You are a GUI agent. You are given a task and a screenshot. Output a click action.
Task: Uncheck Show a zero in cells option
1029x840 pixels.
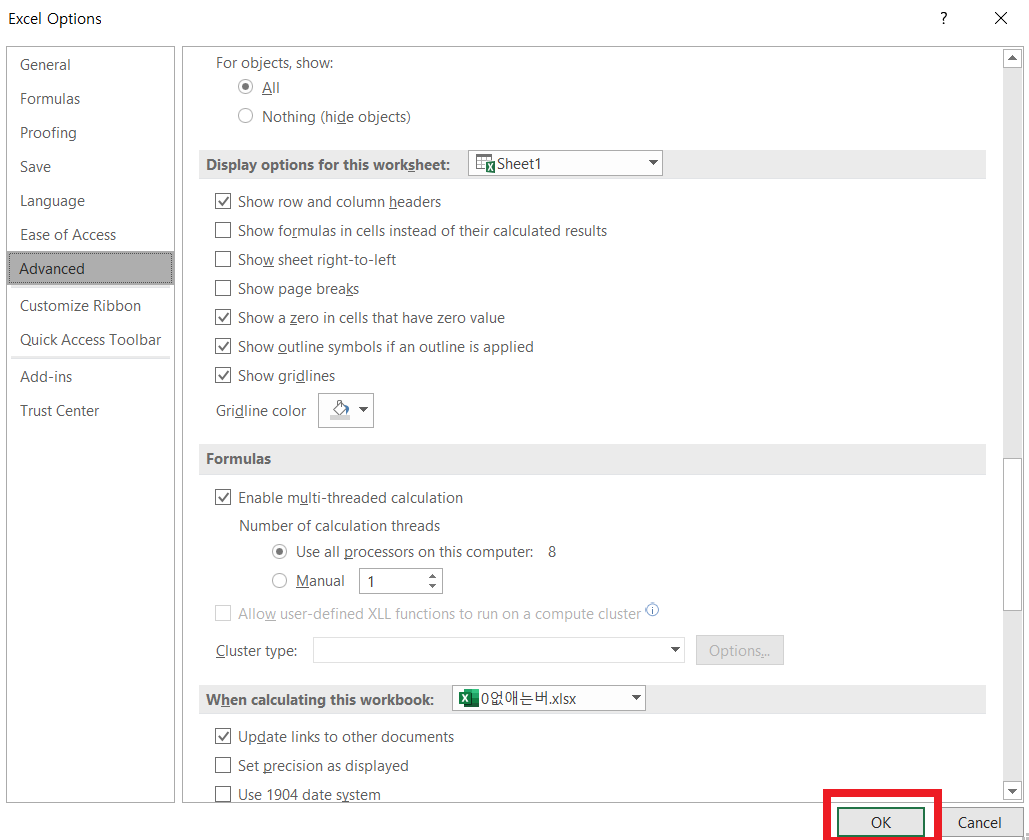(223, 318)
